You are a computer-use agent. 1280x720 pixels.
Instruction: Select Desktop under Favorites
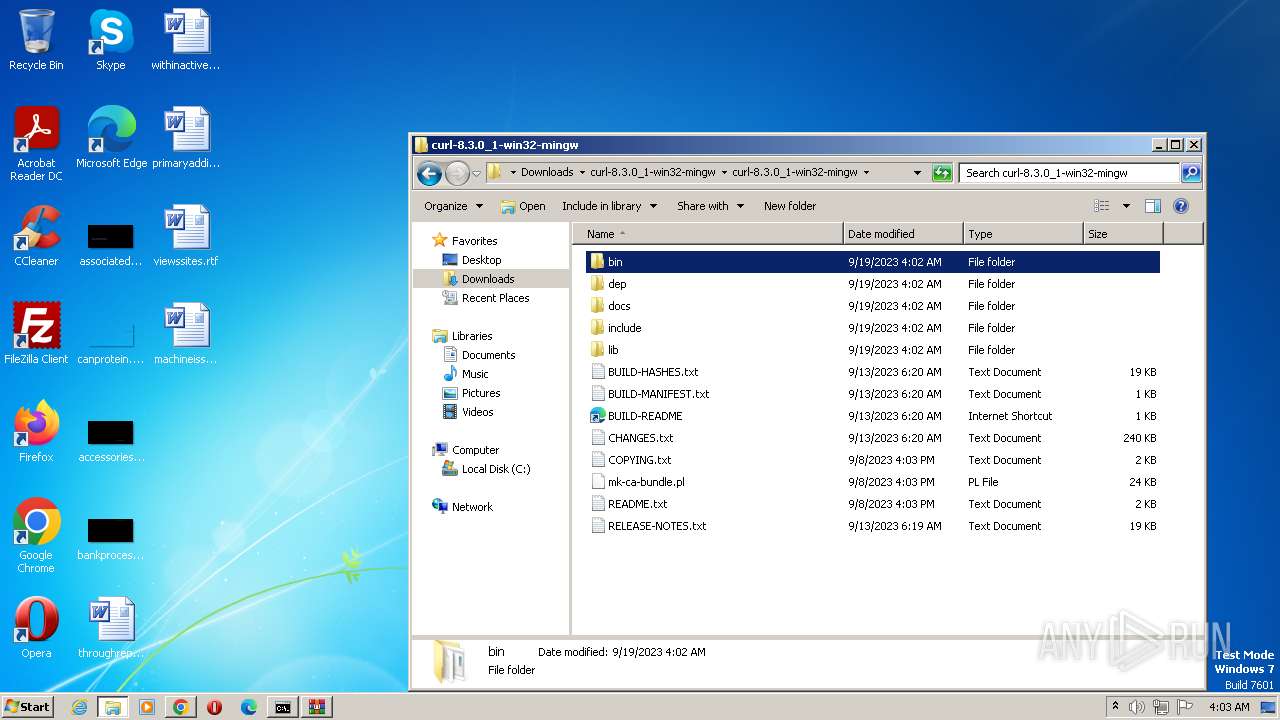[x=481, y=260]
